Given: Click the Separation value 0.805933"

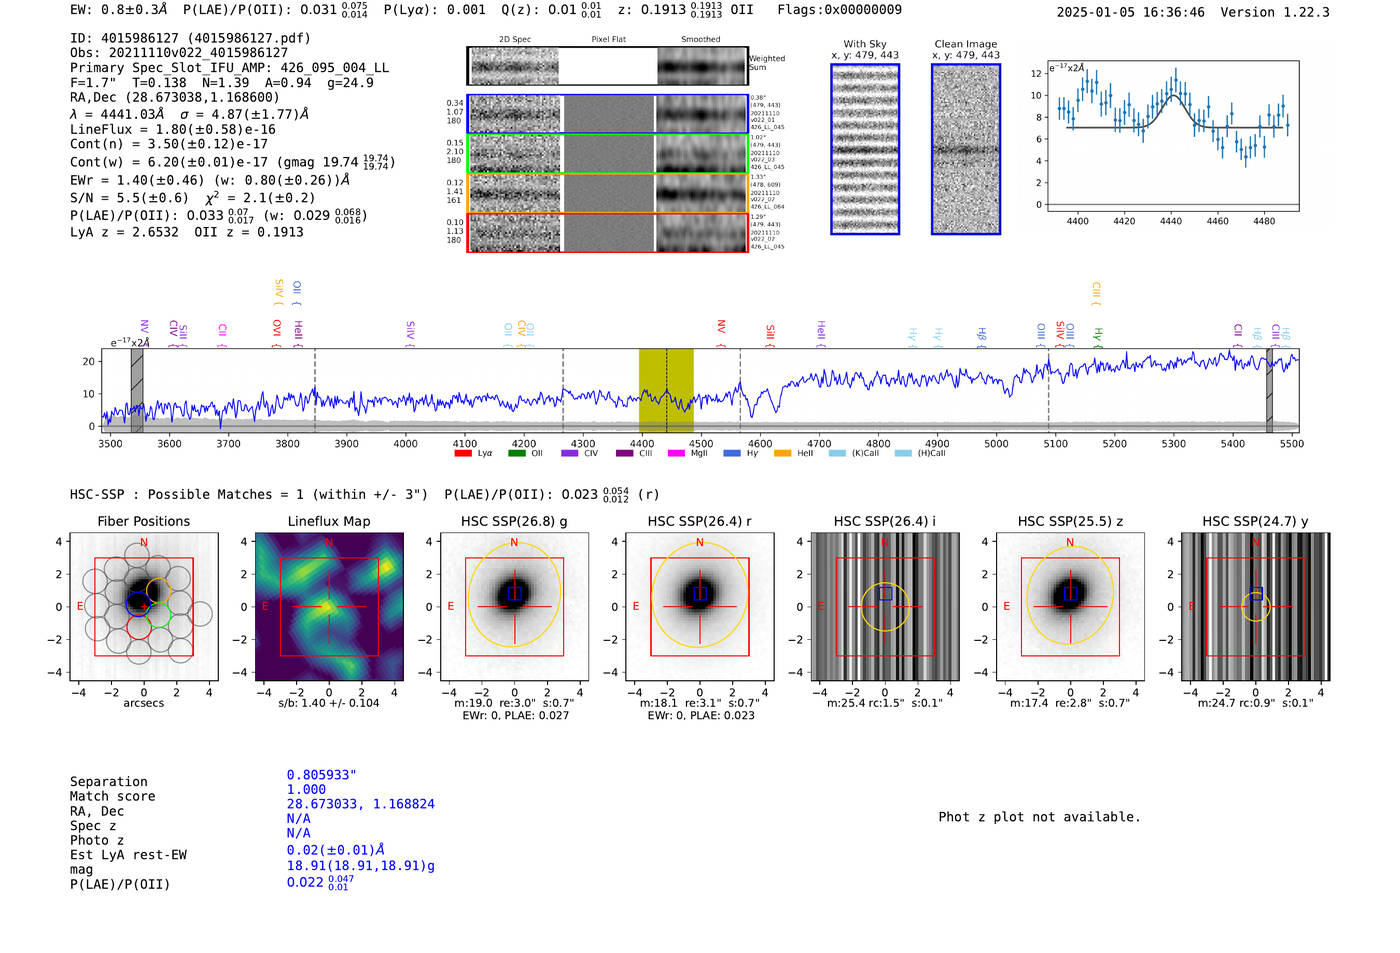Looking at the screenshot, I should [321, 775].
